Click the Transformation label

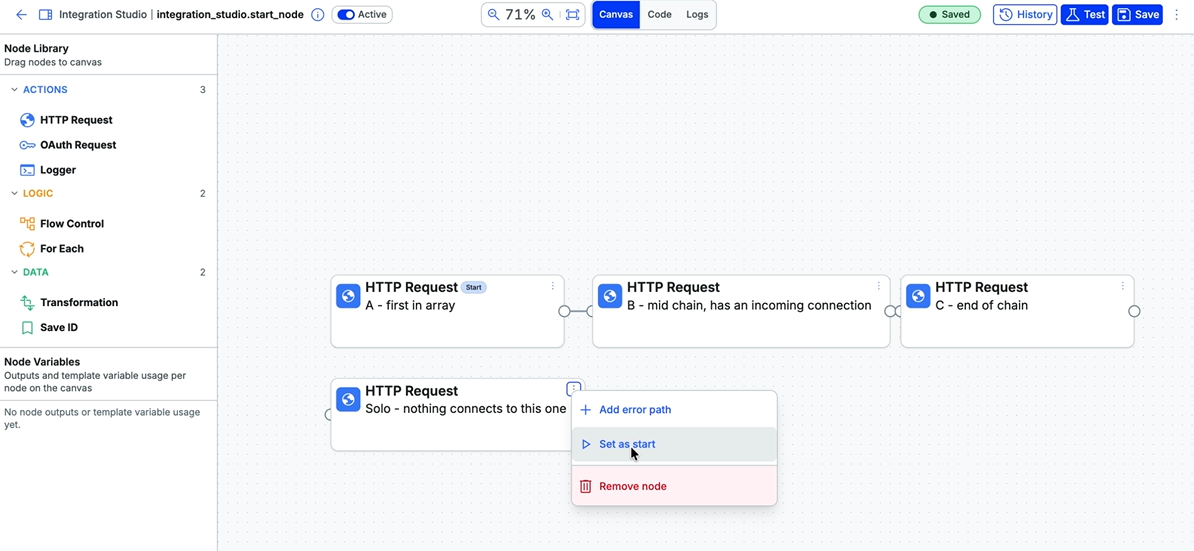pyautogui.click(x=79, y=302)
